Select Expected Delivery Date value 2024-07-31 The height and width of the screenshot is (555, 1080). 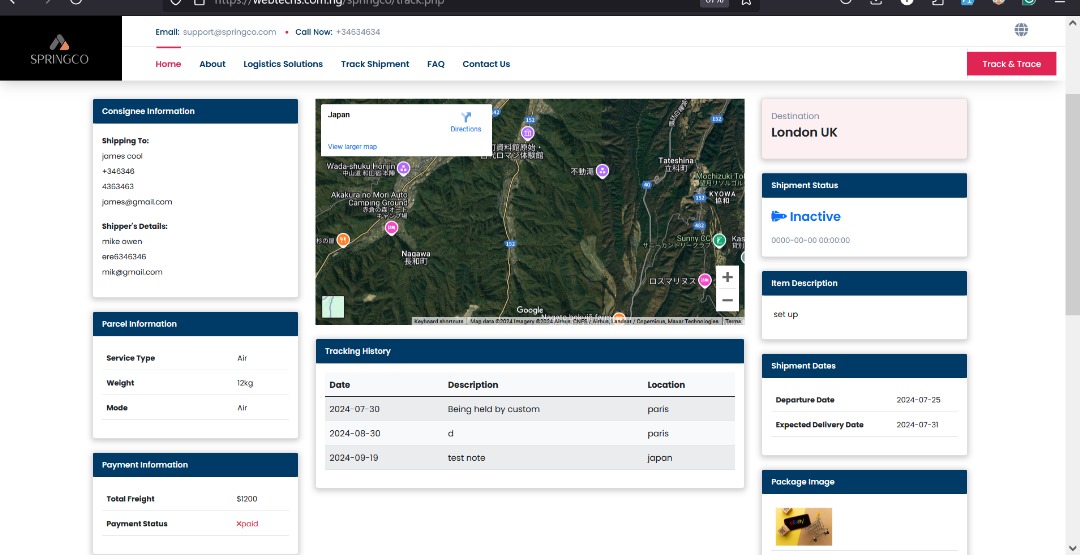pyautogui.click(x=917, y=424)
